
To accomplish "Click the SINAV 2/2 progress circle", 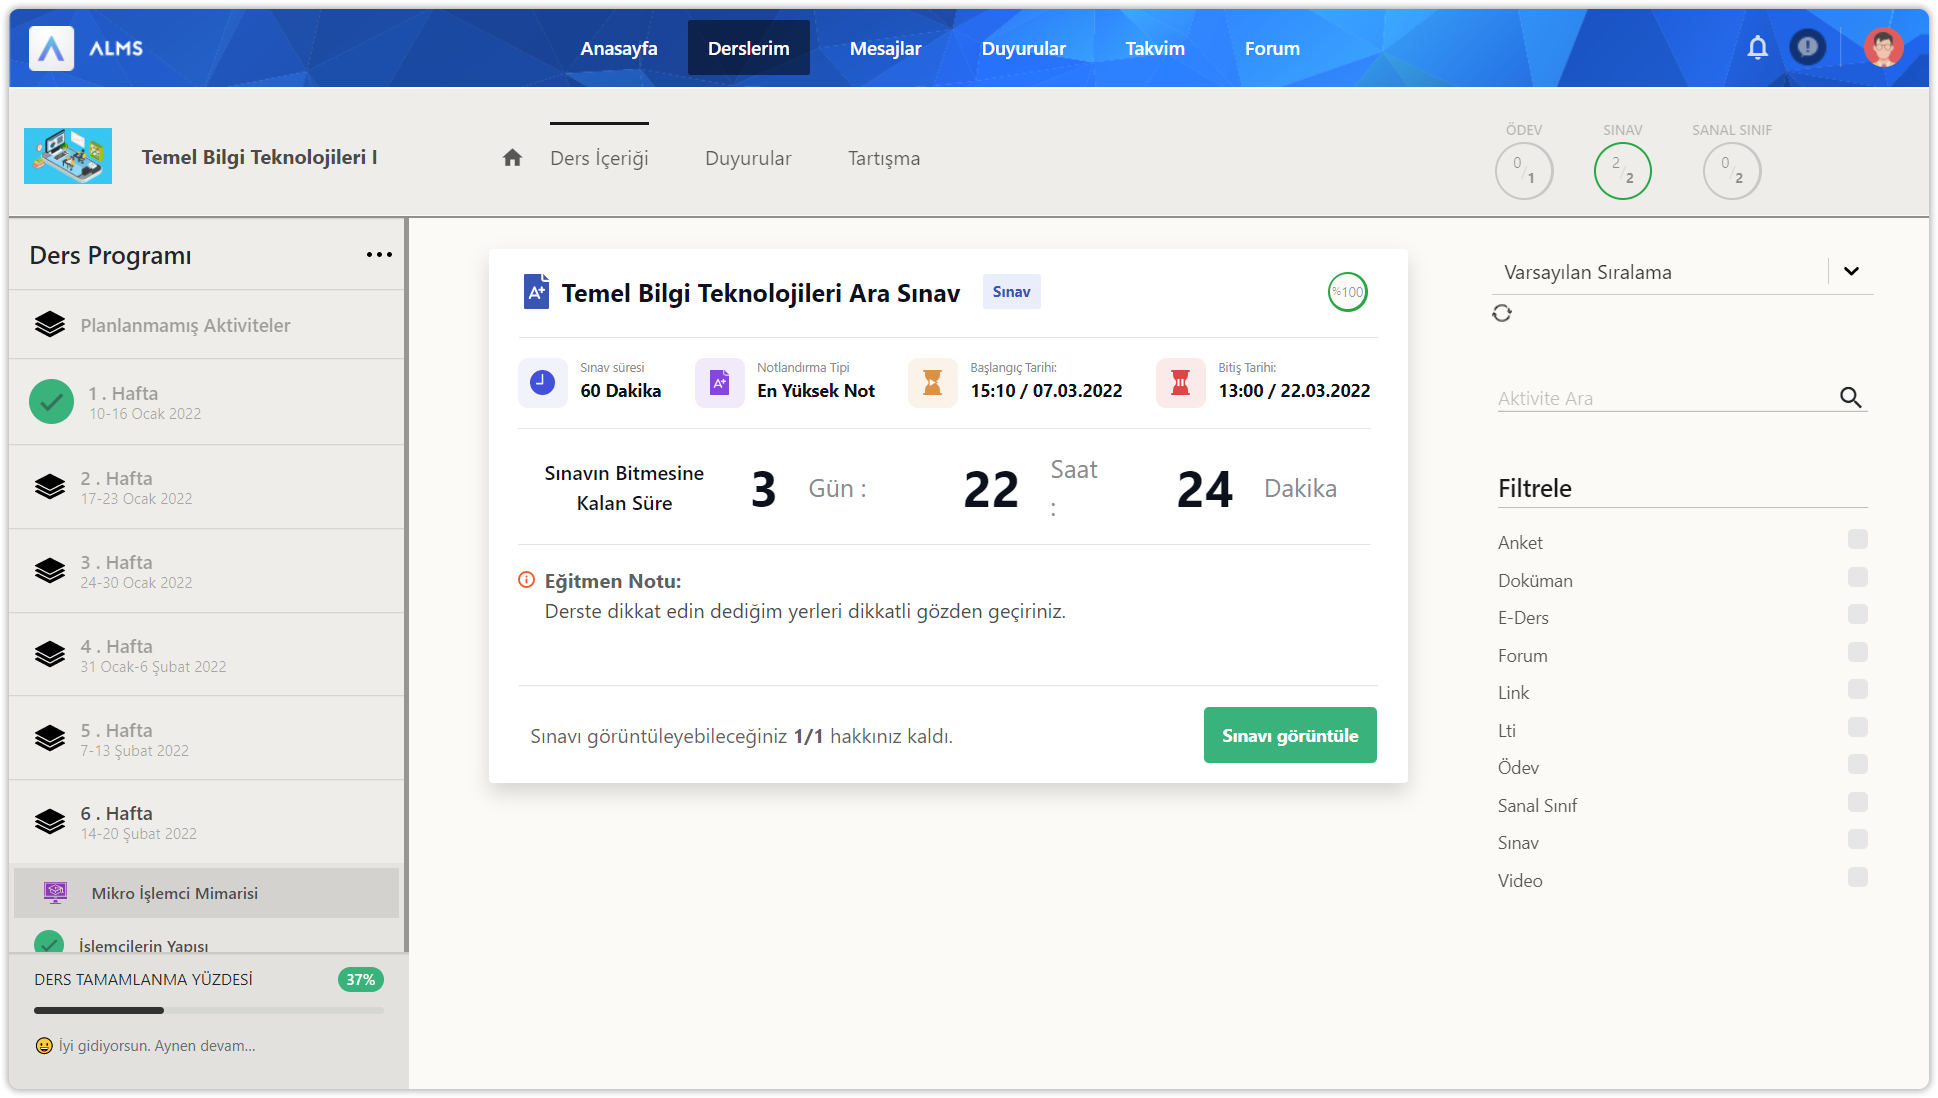I will (x=1622, y=171).
